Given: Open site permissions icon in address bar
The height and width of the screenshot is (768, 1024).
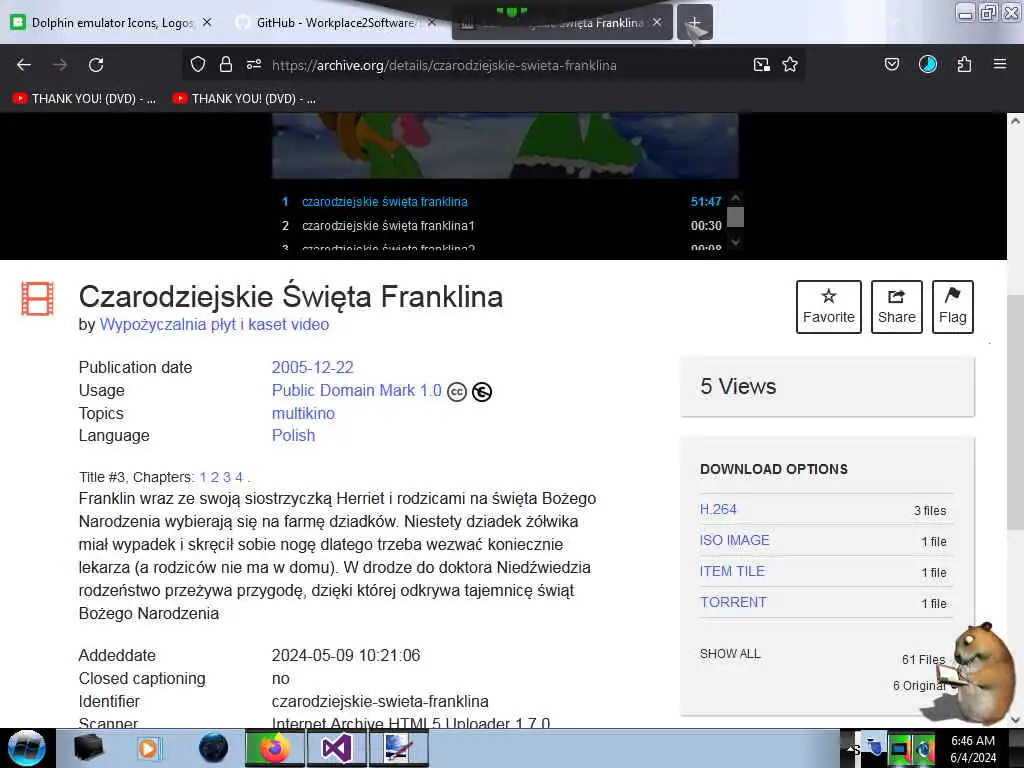Looking at the screenshot, I should tap(254, 65).
